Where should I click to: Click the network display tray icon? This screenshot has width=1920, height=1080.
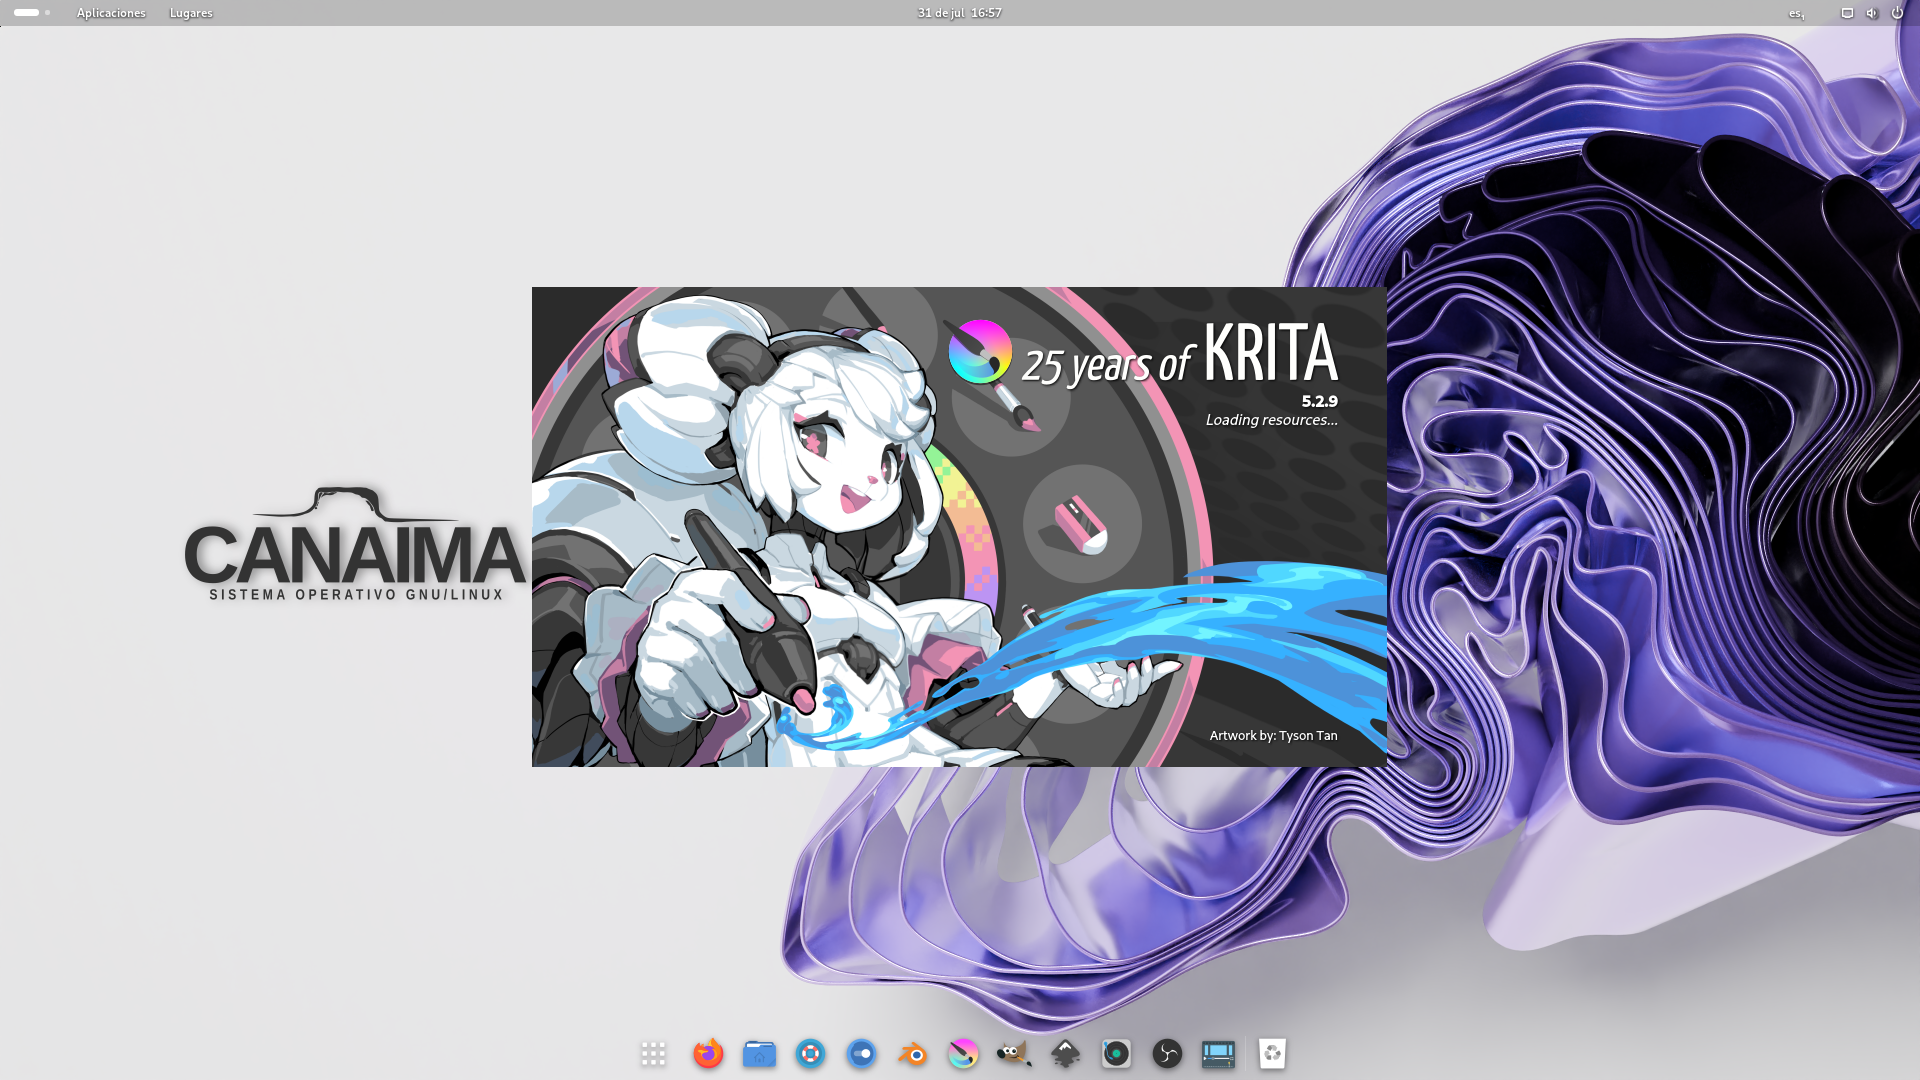click(1847, 13)
